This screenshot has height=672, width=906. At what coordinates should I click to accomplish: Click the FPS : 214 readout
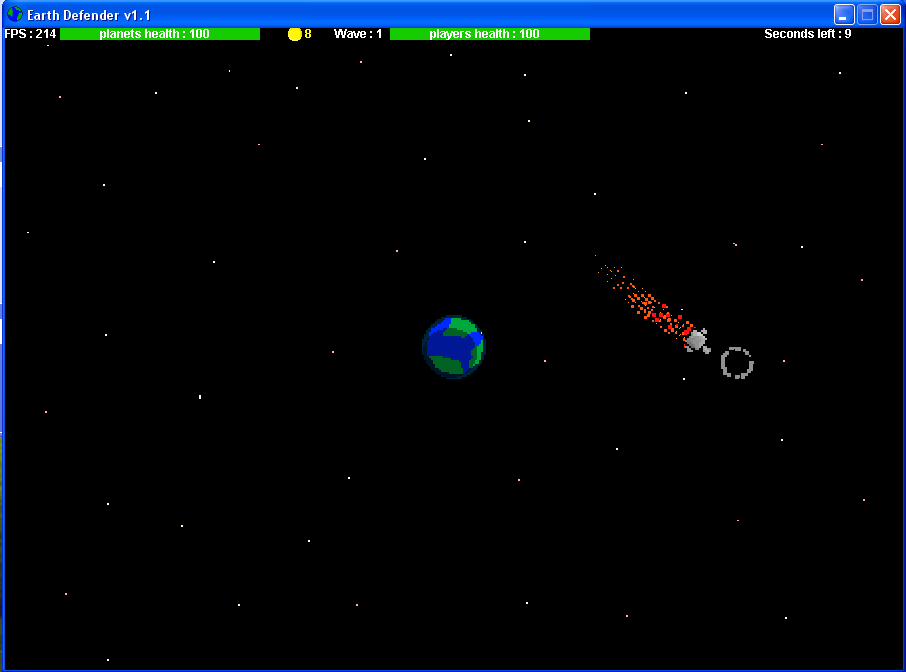click(x=30, y=34)
